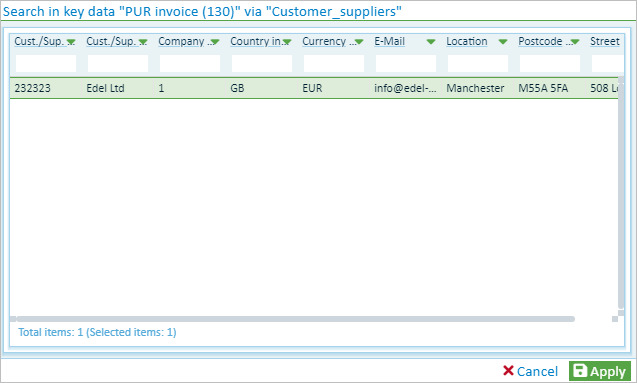Sort by the Currency column header
Screen dimensions: 637x383
[324, 41]
